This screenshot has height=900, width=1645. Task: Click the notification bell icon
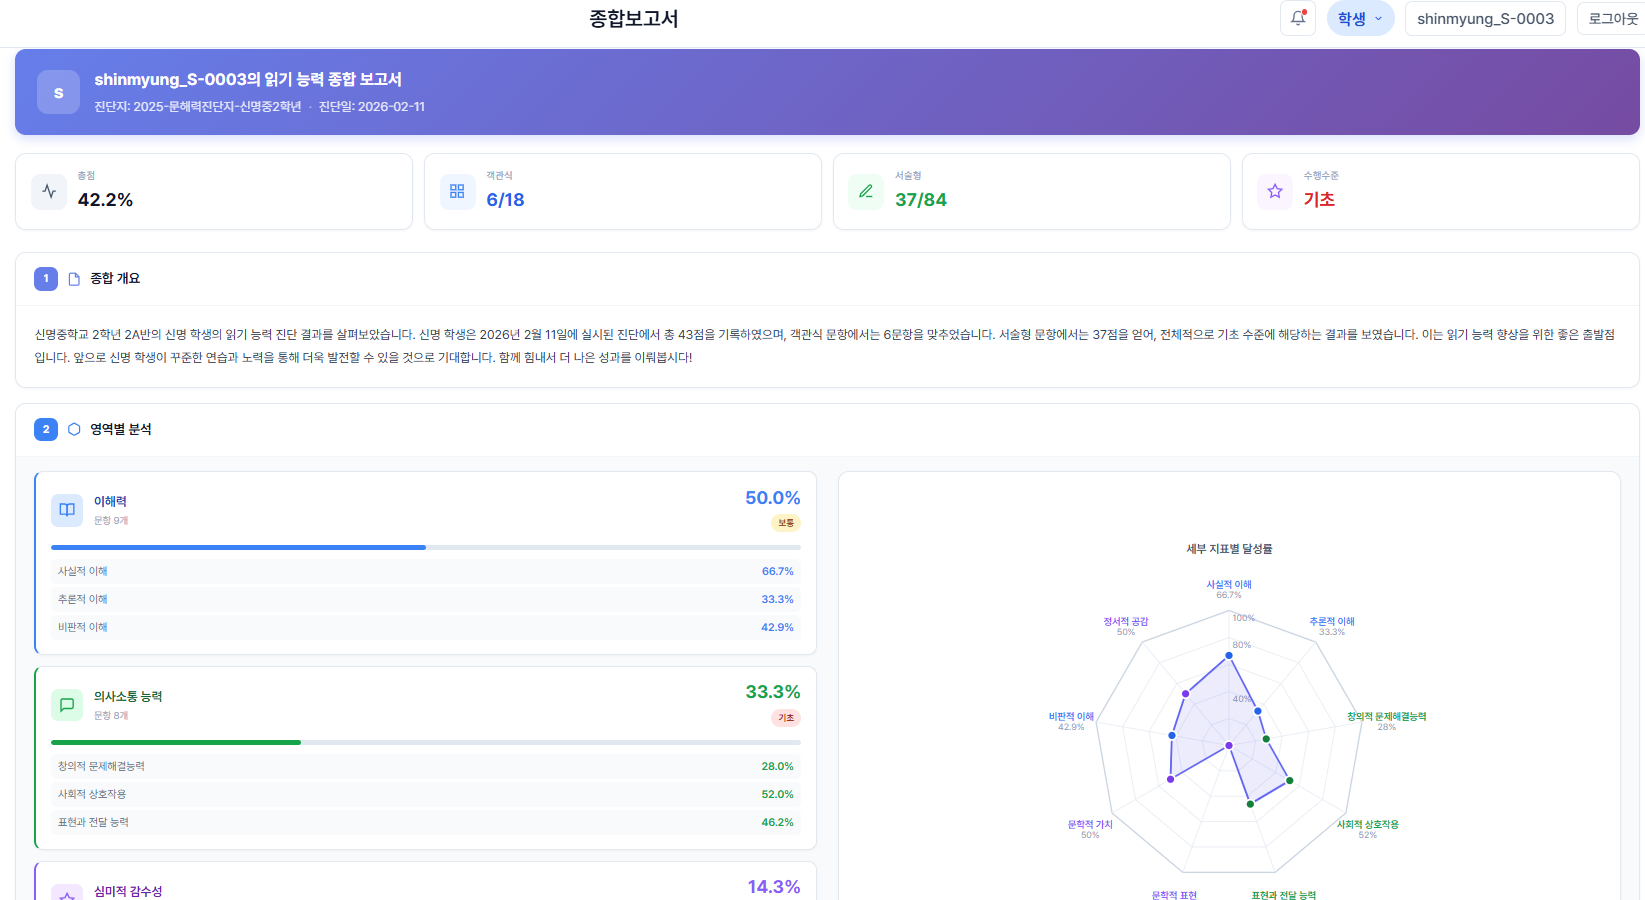pos(1297,18)
